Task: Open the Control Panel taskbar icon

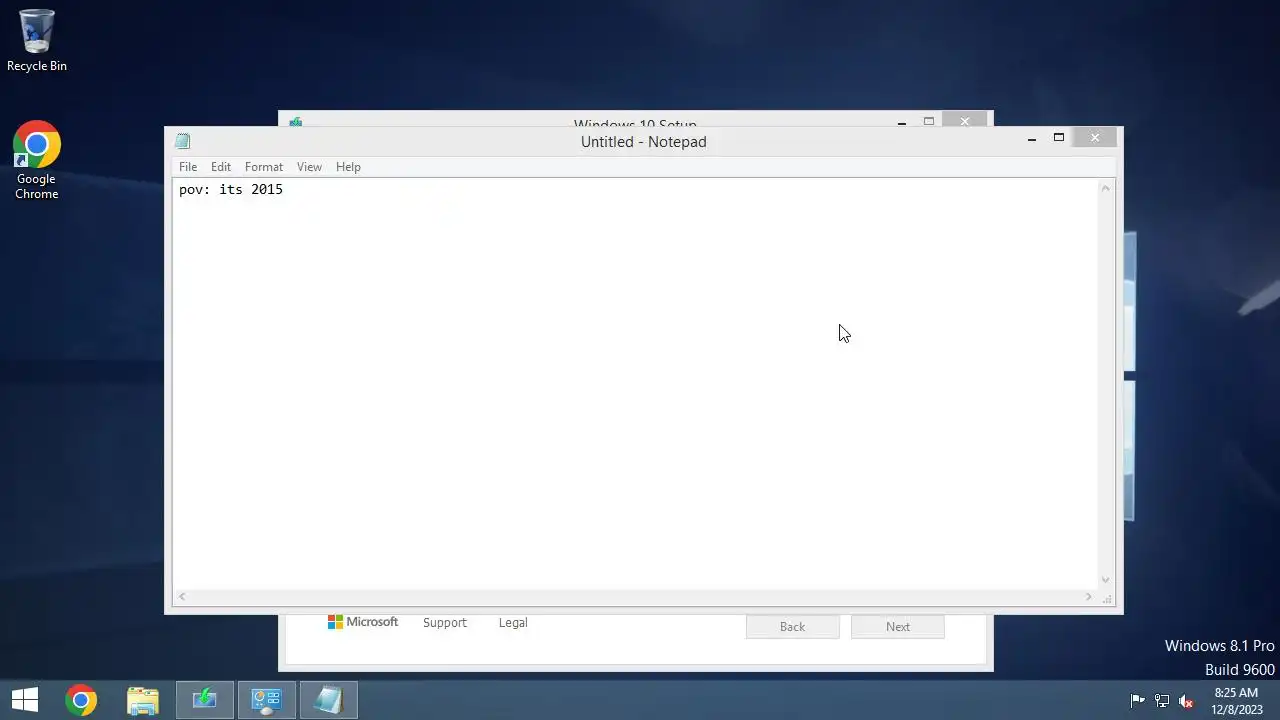Action: coord(266,700)
